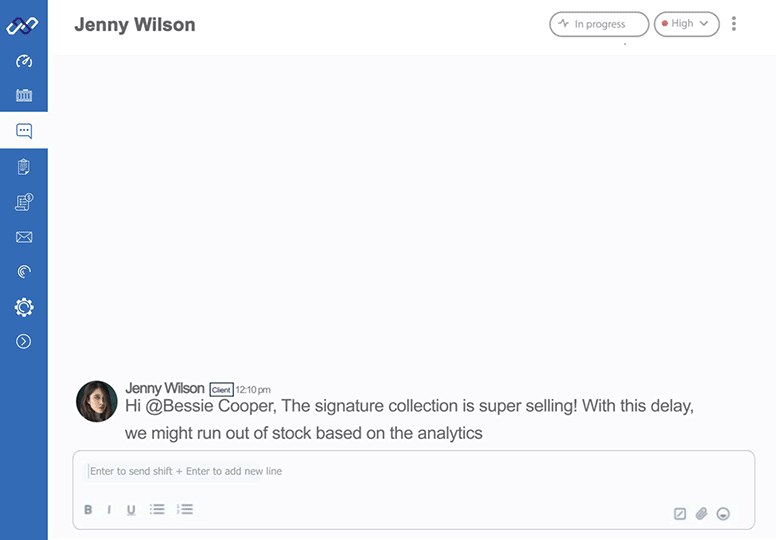Toggle bold text formatting
The height and width of the screenshot is (540, 776).
coord(88,510)
